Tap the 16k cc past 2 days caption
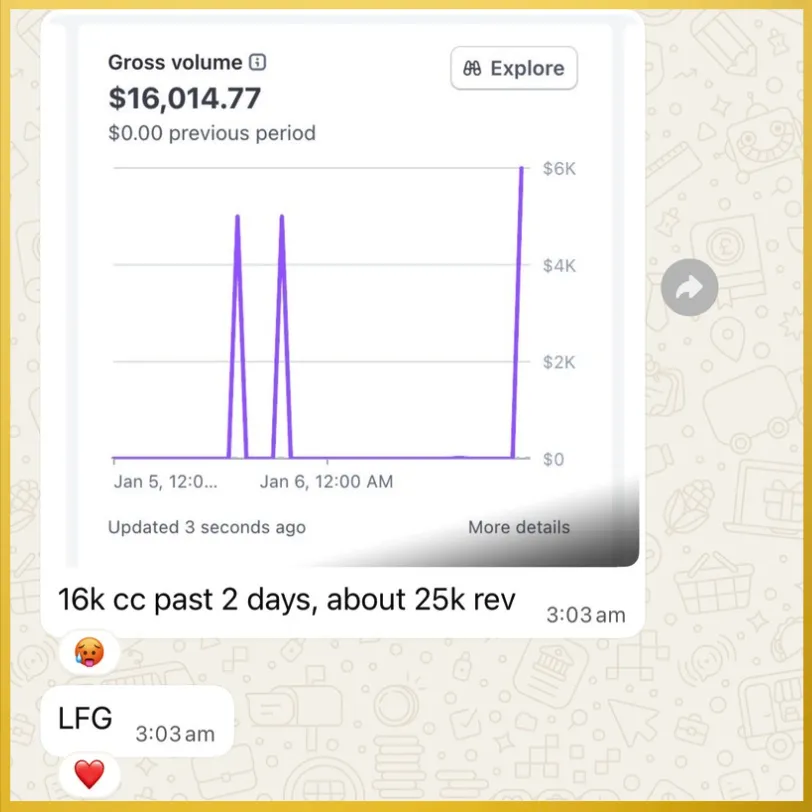Screen dimensions: 812x812 click(x=286, y=600)
